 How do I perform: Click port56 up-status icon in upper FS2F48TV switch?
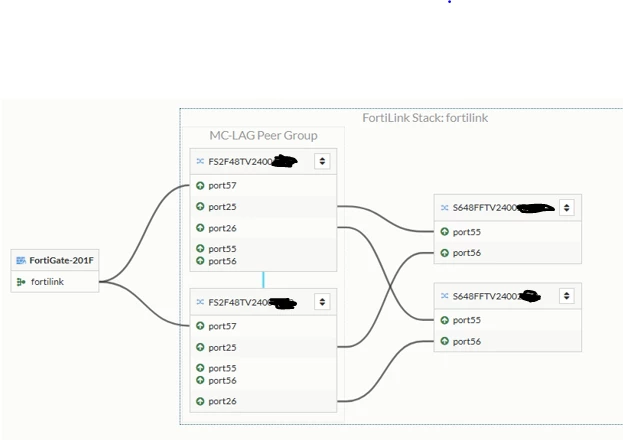[x=200, y=261]
